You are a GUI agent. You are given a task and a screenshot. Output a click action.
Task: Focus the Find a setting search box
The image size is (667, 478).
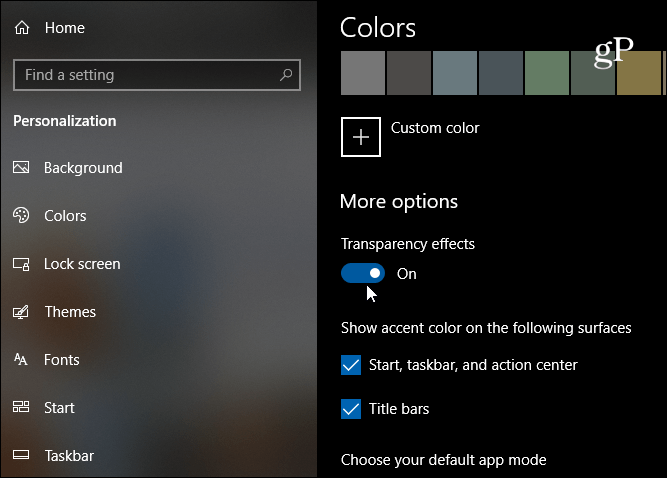[x=157, y=75]
